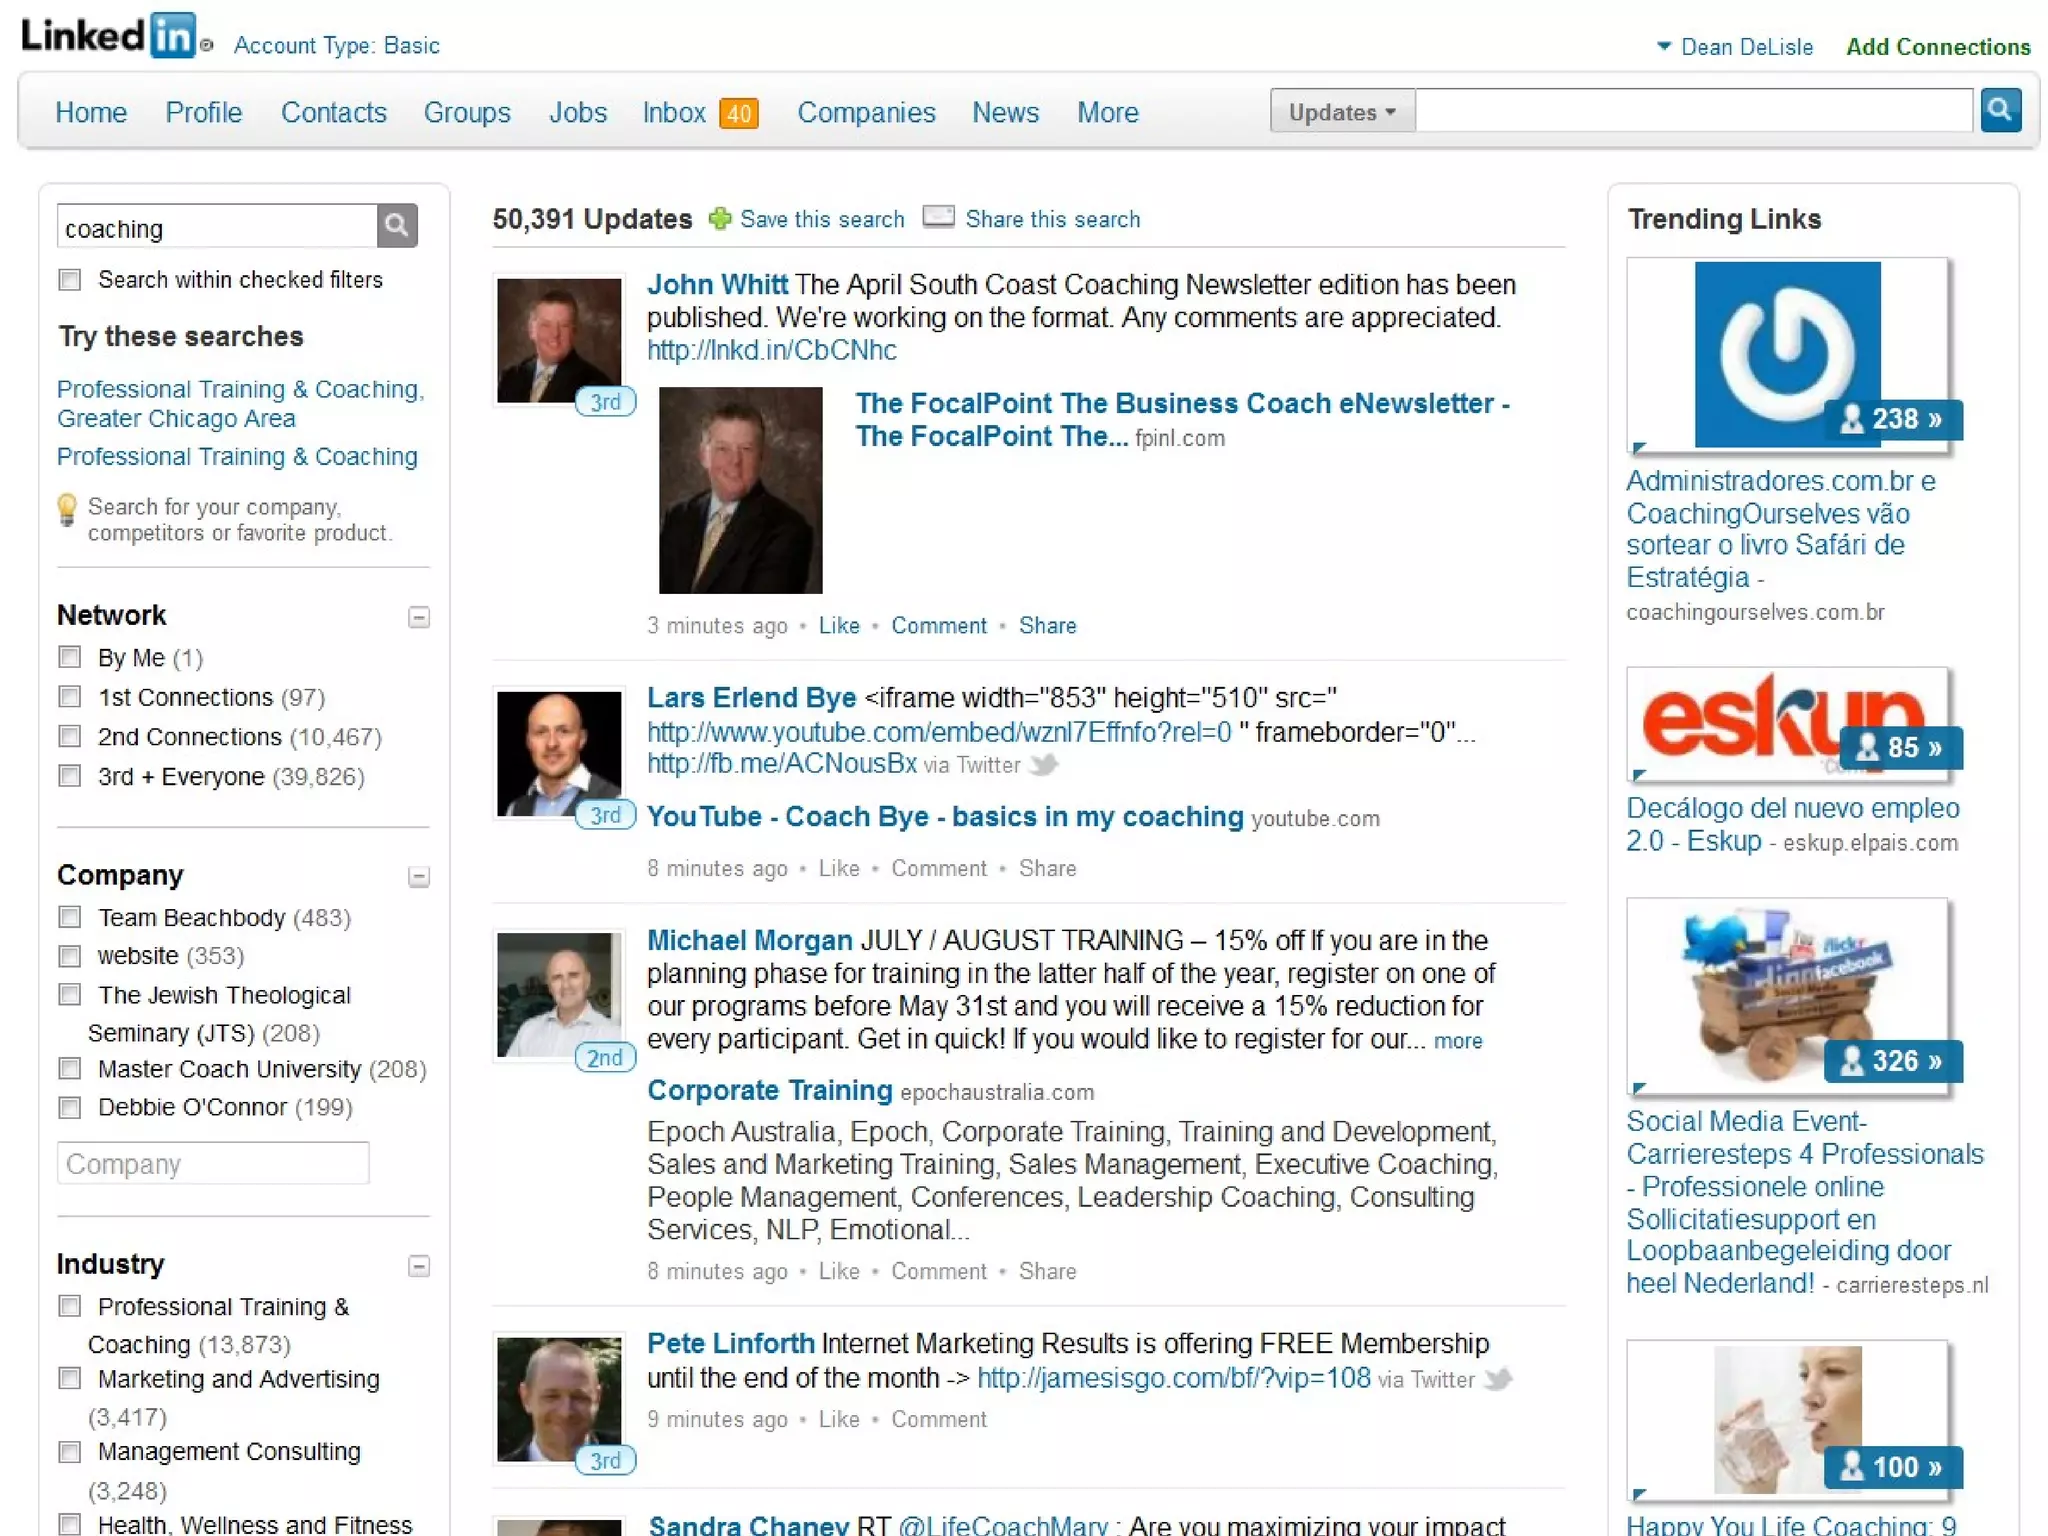Click the envelope Share this search icon

938,217
